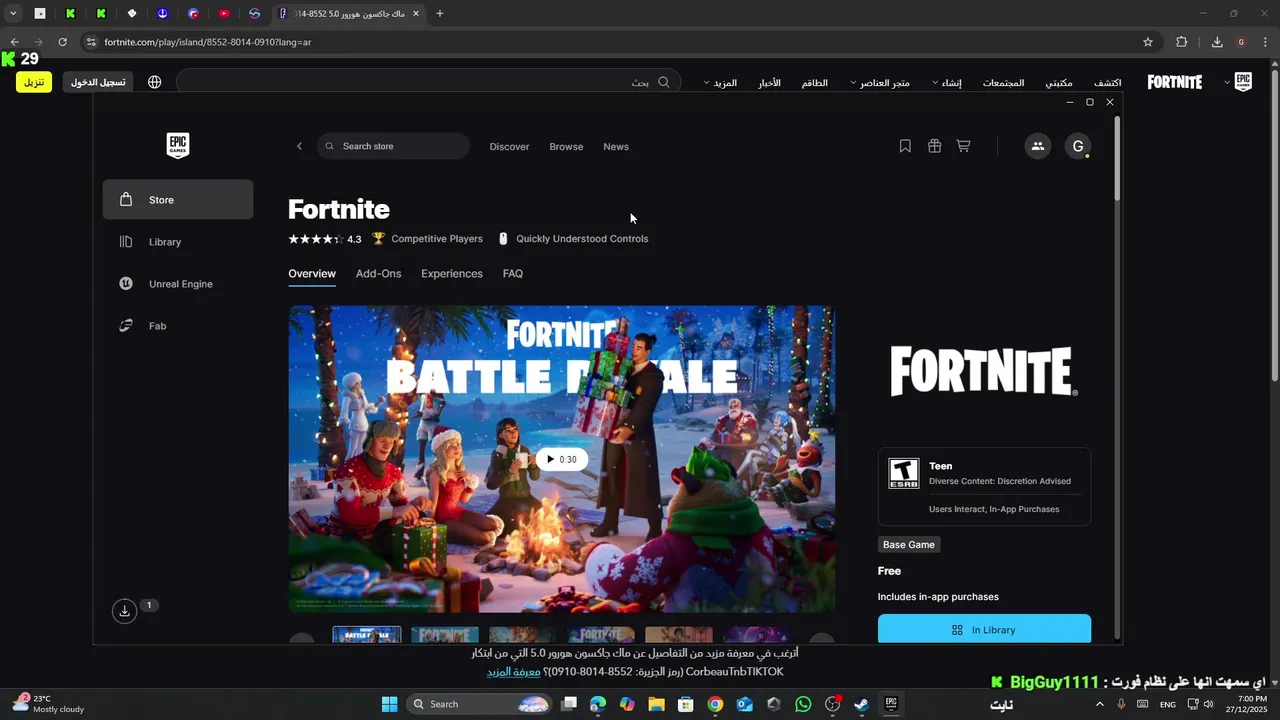This screenshot has width=1280, height=720.
Task: Click the Fab sidebar icon
Action: point(126,326)
